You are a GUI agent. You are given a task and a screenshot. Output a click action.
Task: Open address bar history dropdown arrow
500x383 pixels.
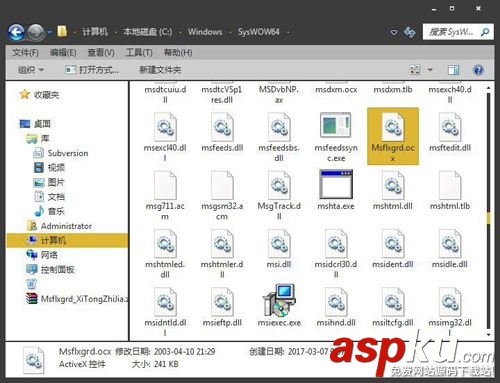(x=394, y=32)
